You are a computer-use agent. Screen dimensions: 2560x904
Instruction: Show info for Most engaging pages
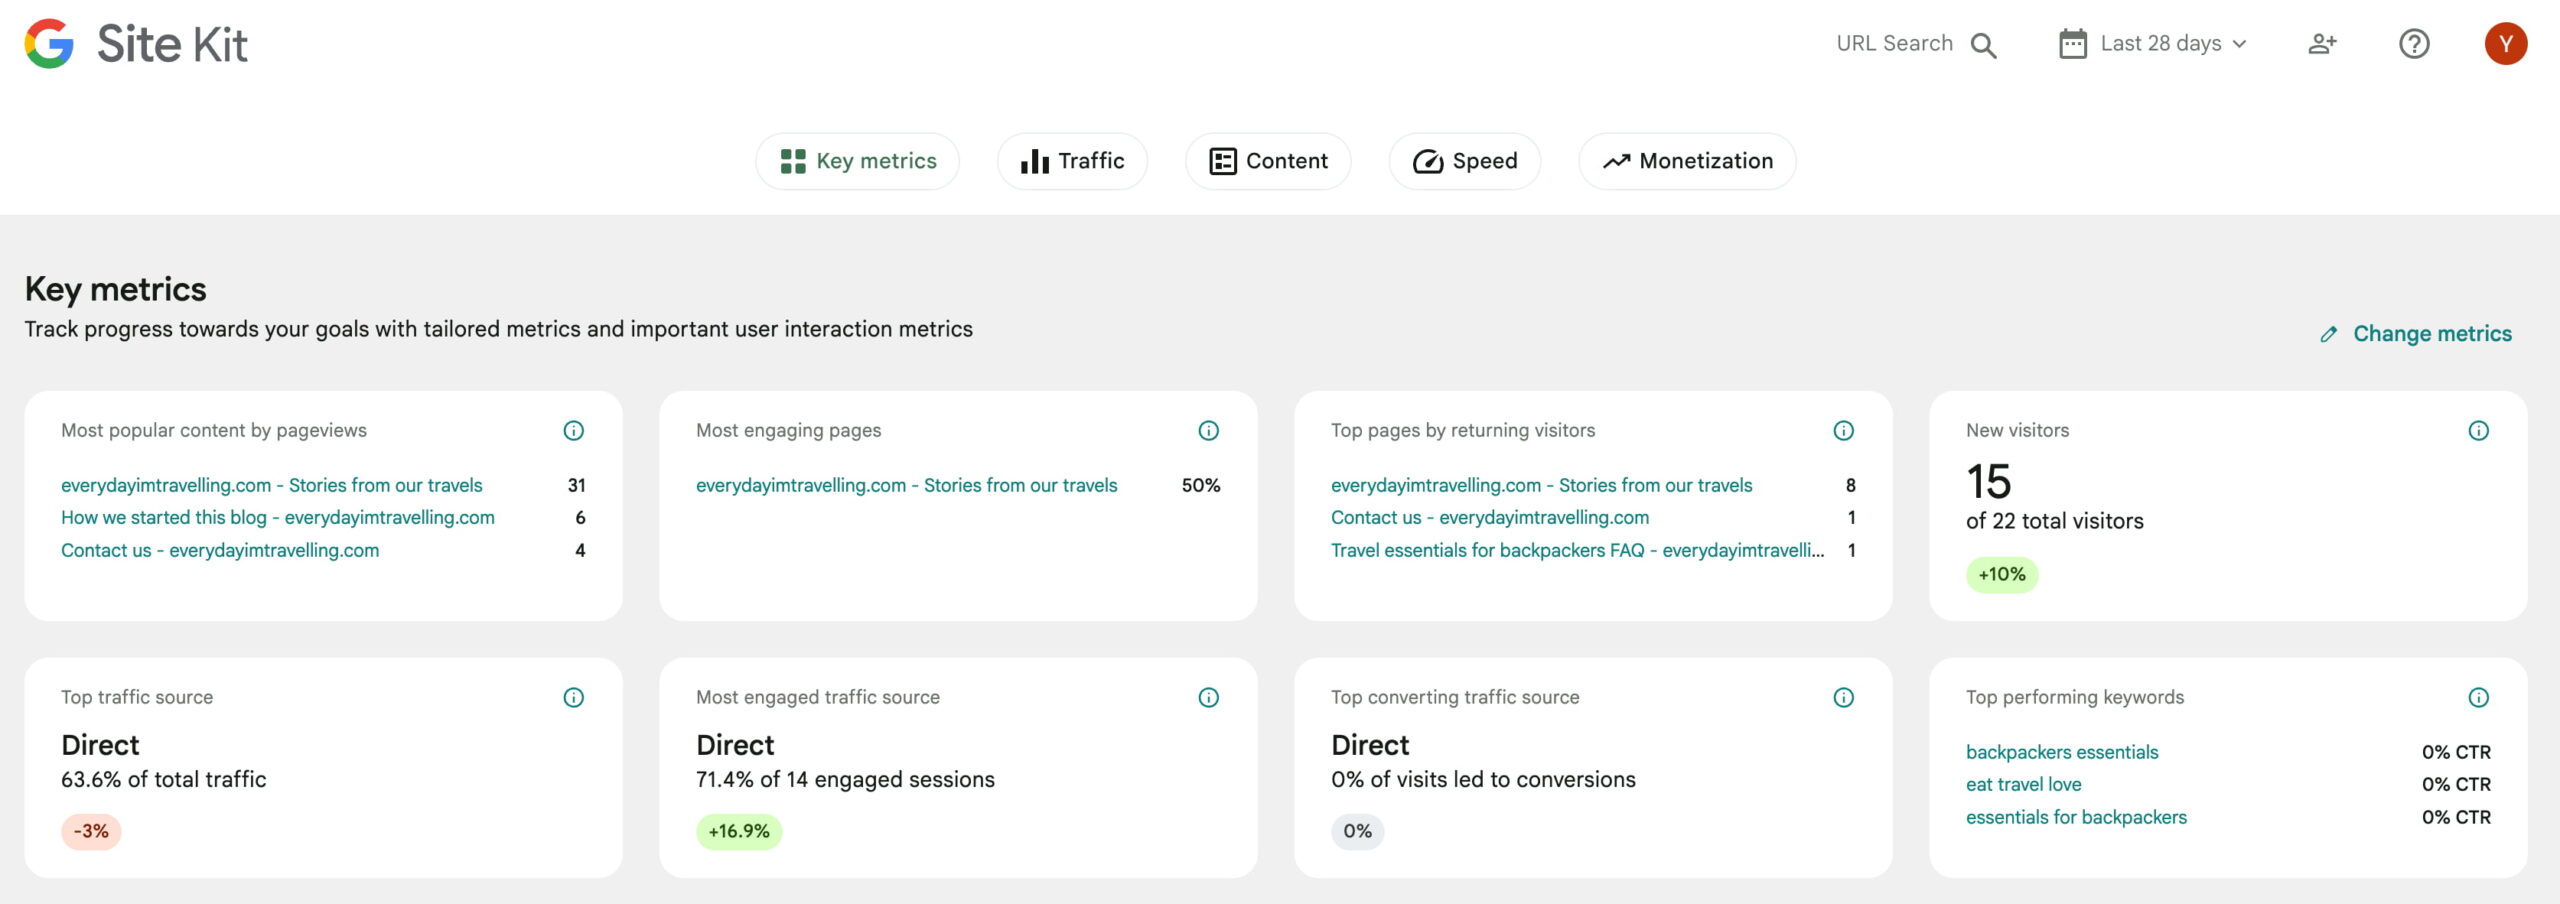click(x=1208, y=431)
